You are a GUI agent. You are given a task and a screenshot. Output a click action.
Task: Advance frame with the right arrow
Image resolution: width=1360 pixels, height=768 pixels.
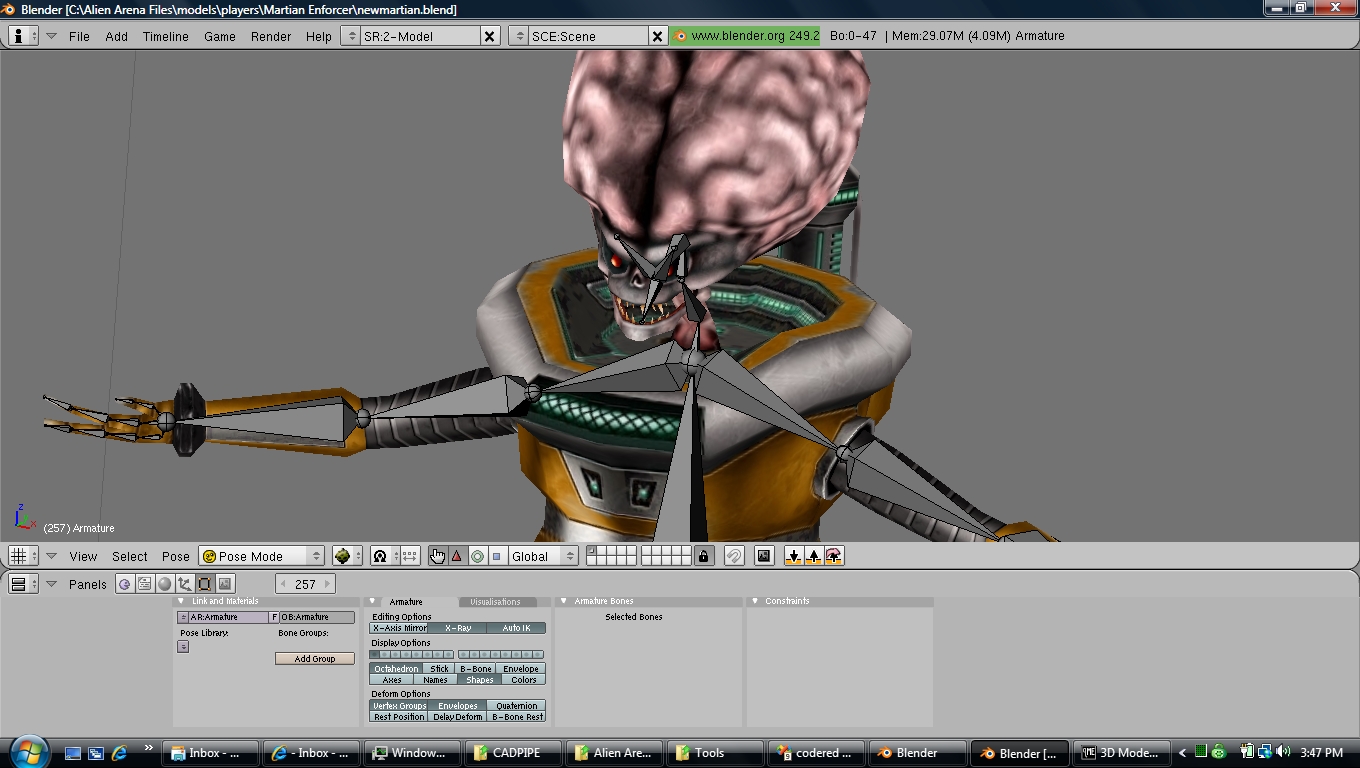point(327,584)
